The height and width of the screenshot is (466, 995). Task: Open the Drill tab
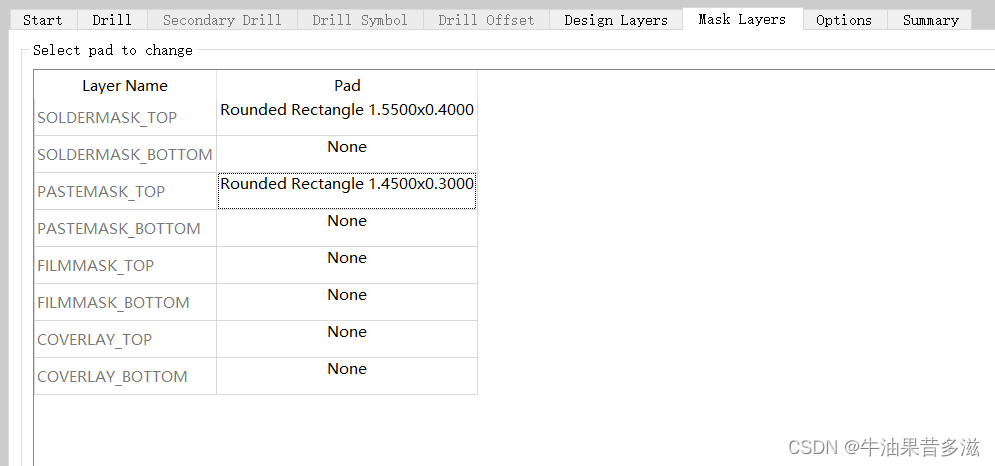tap(111, 20)
